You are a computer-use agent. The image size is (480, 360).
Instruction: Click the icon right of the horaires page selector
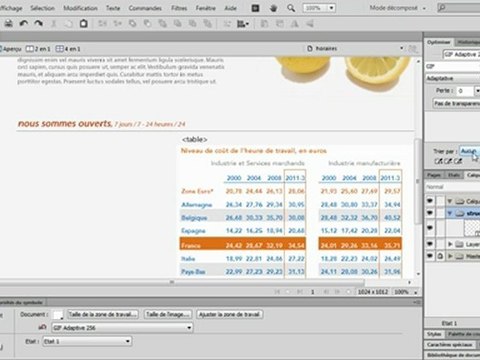coord(413,49)
